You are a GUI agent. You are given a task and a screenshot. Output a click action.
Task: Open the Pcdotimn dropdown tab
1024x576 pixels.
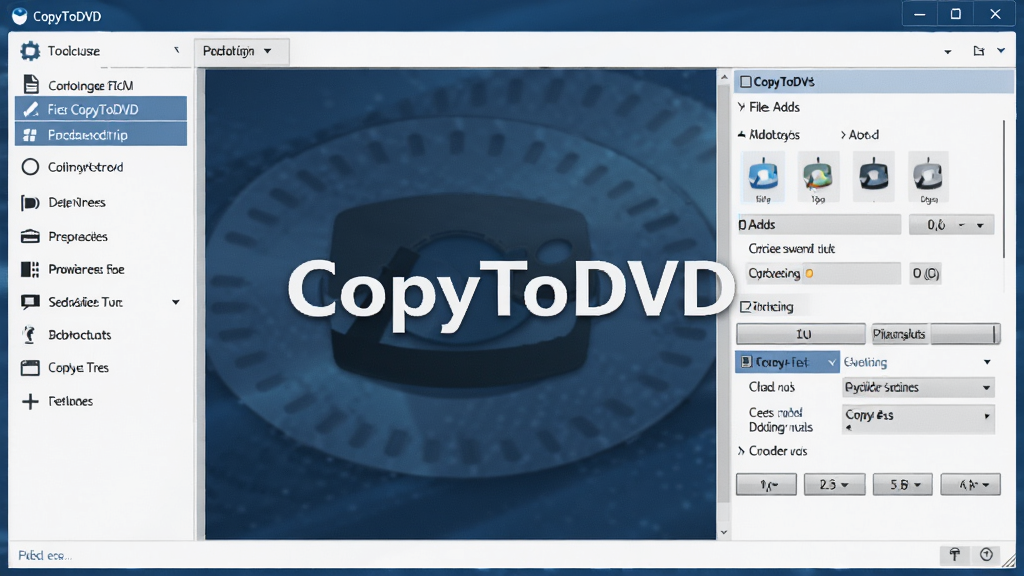[241, 51]
